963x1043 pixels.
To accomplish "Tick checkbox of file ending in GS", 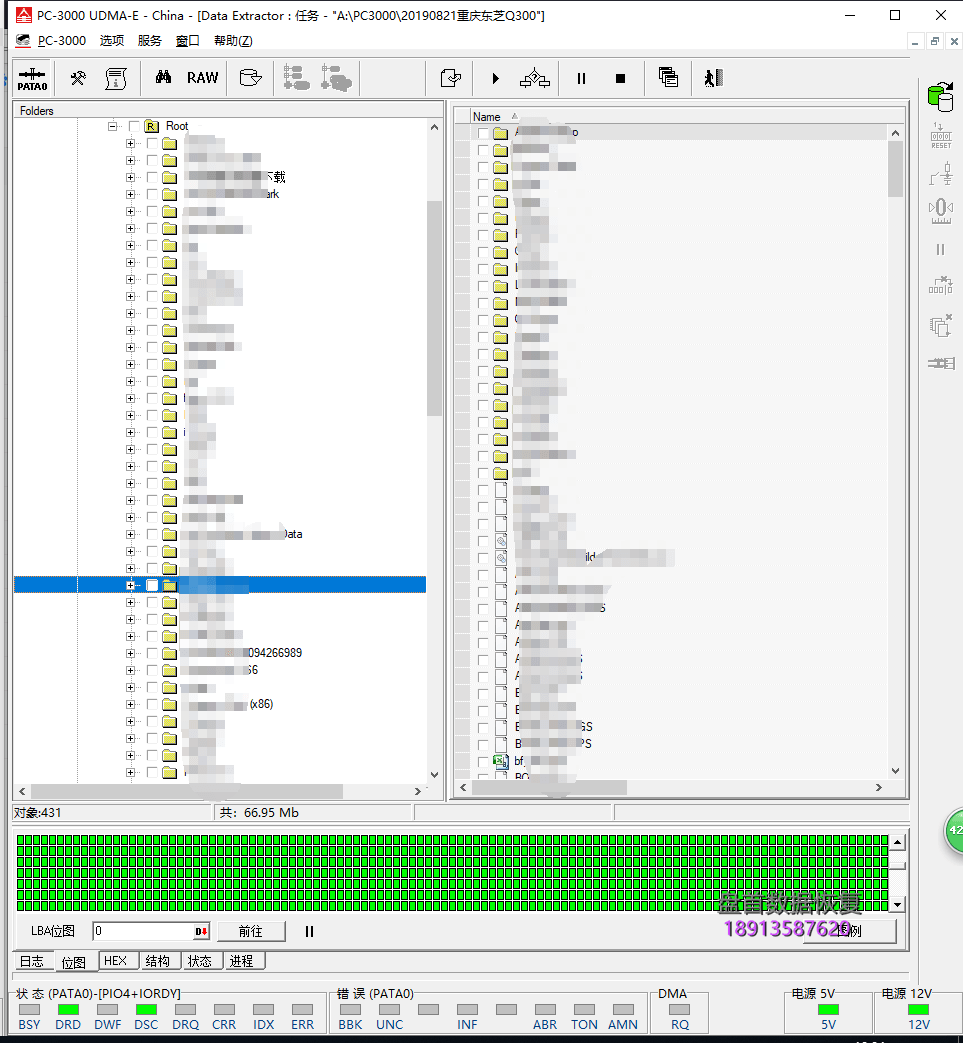I will point(483,727).
